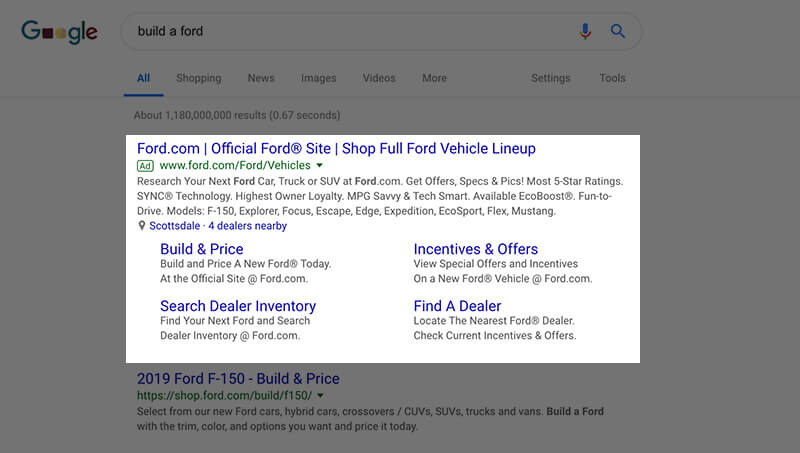The height and width of the screenshot is (453, 800).
Task: Click 'Research Your Next Ford Car' description line
Action: [x=380, y=181]
